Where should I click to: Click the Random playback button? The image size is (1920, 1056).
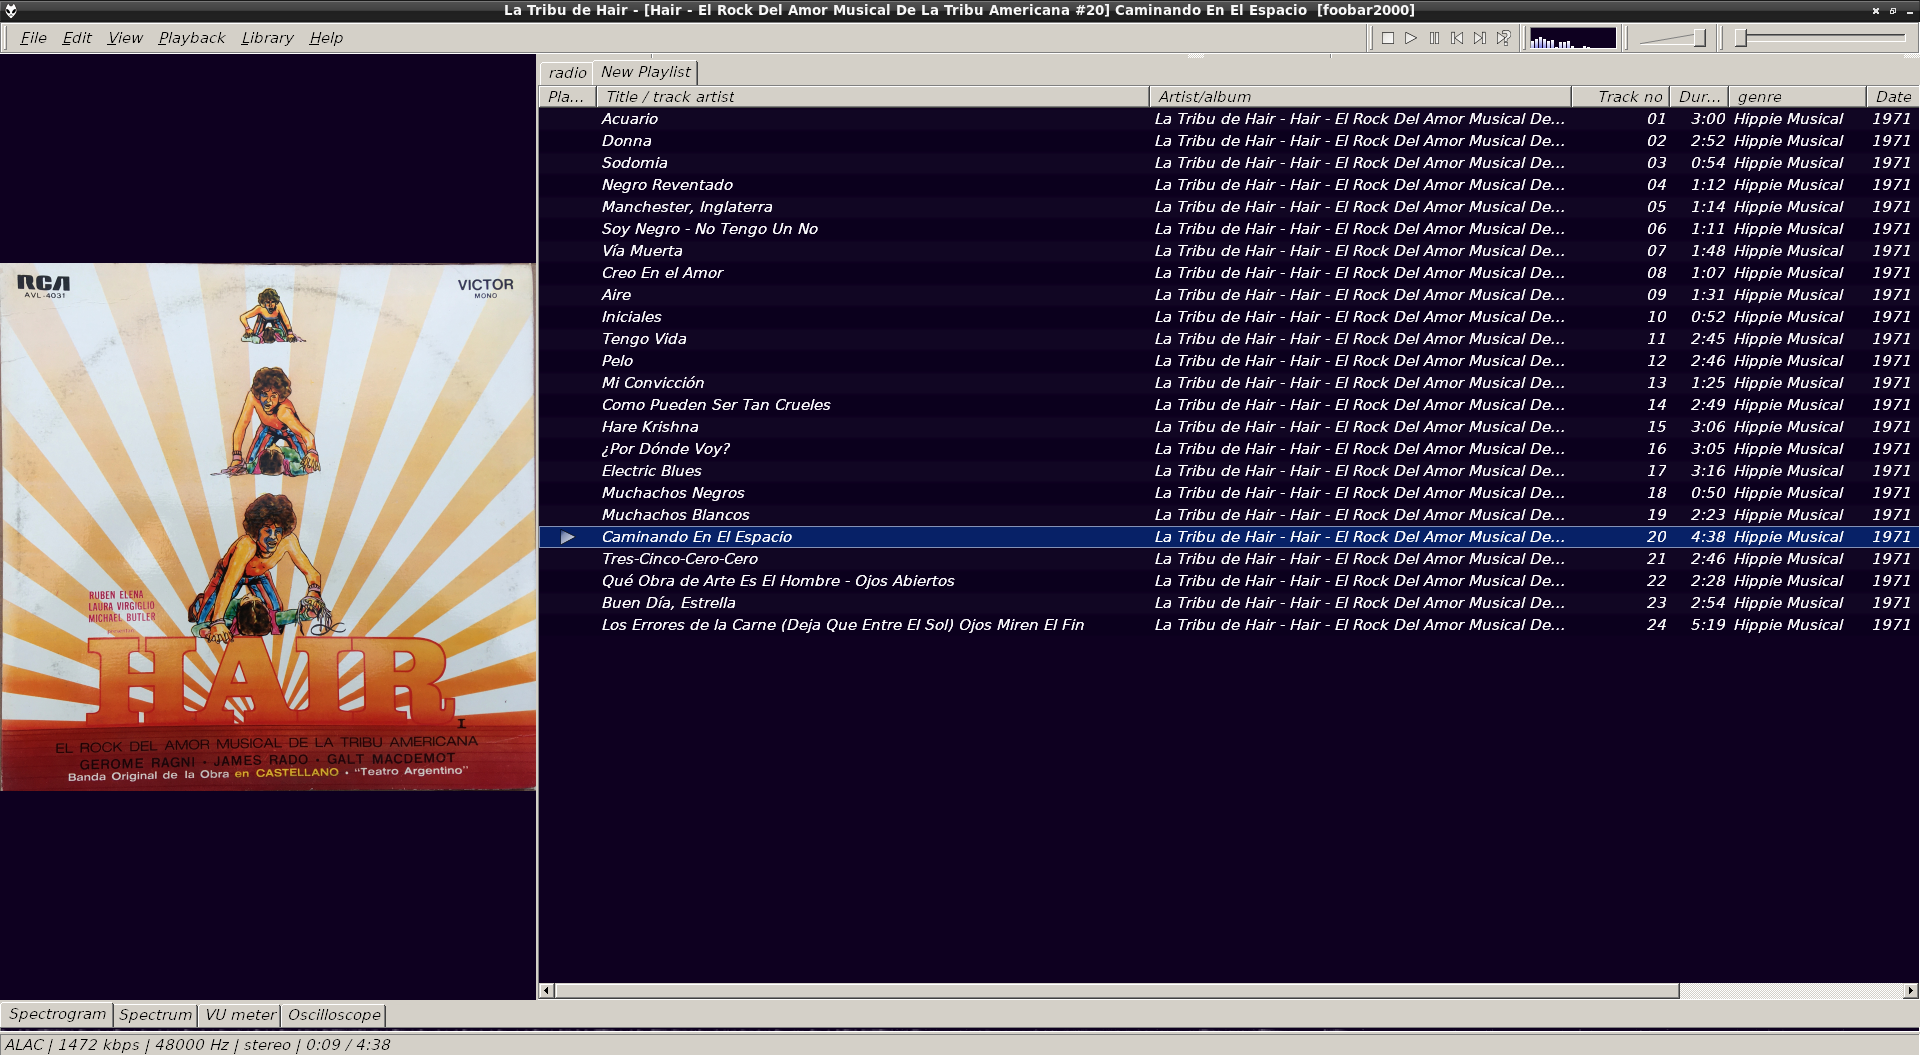[1503, 38]
